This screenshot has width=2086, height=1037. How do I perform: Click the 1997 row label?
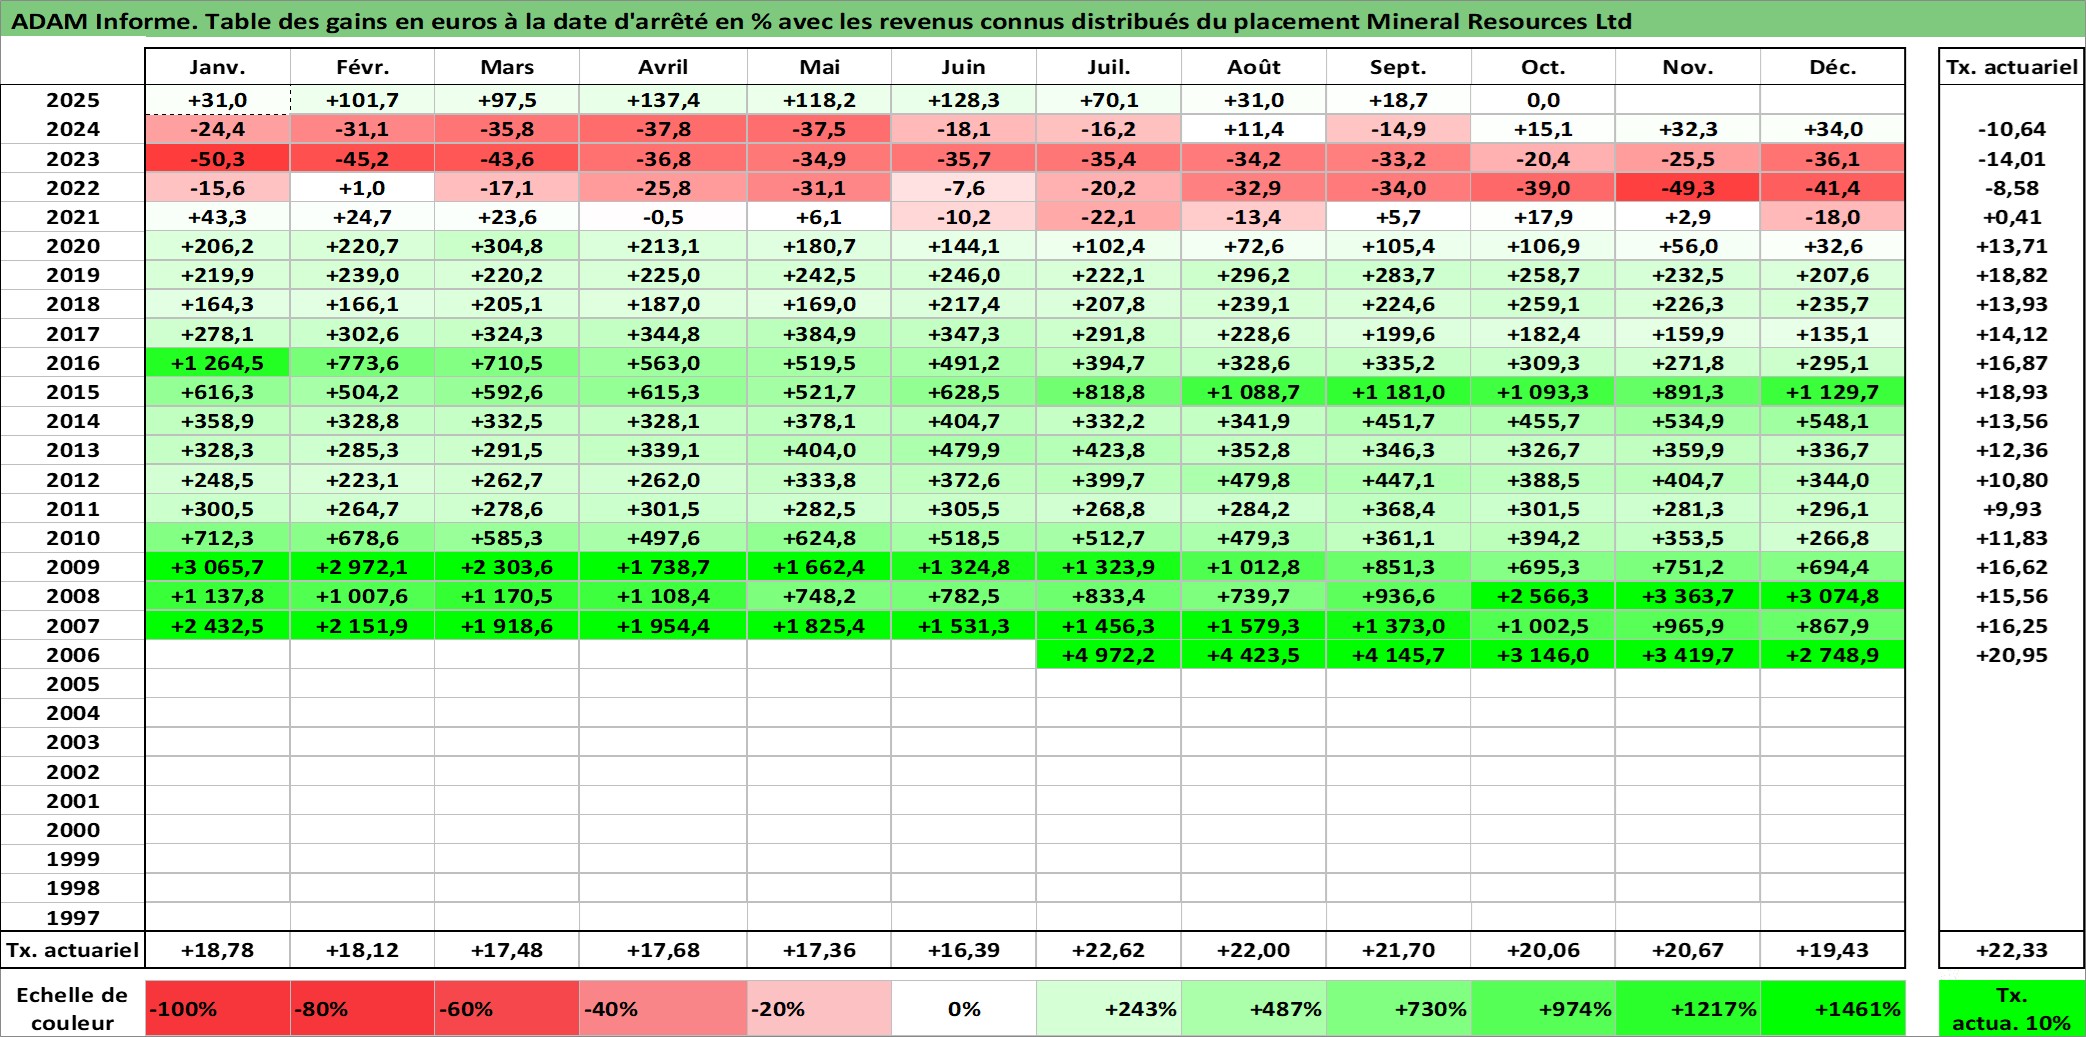tap(73, 918)
